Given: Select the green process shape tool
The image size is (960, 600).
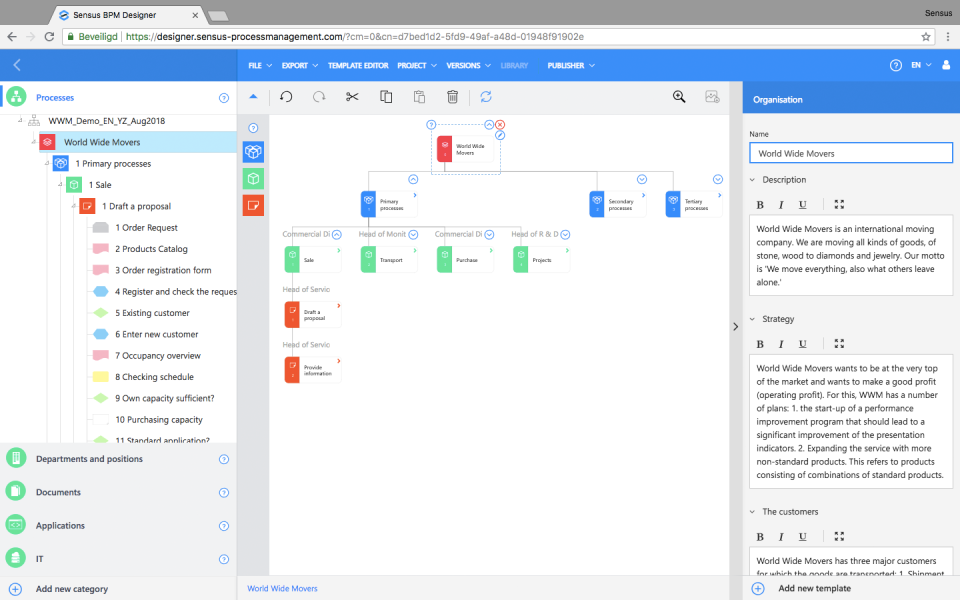Looking at the screenshot, I should 253,179.
